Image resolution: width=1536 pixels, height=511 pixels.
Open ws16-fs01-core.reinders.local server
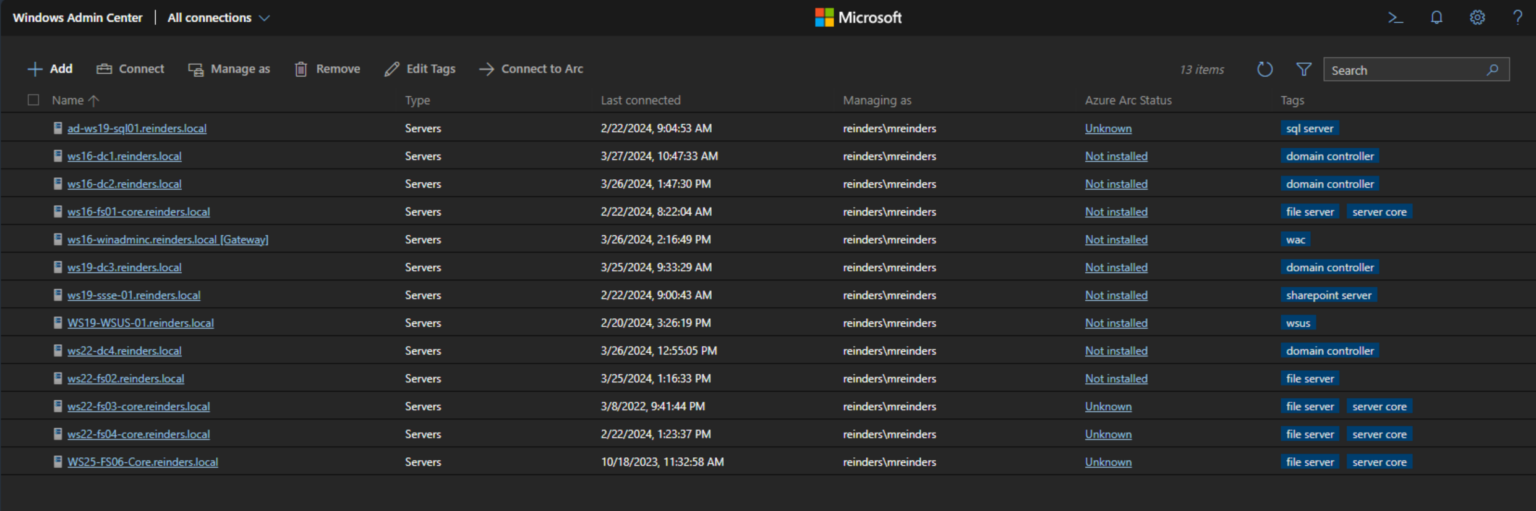[x=138, y=212]
